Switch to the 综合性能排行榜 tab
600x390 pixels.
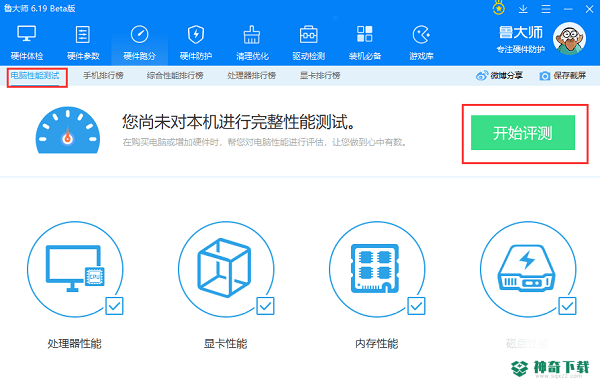175,75
